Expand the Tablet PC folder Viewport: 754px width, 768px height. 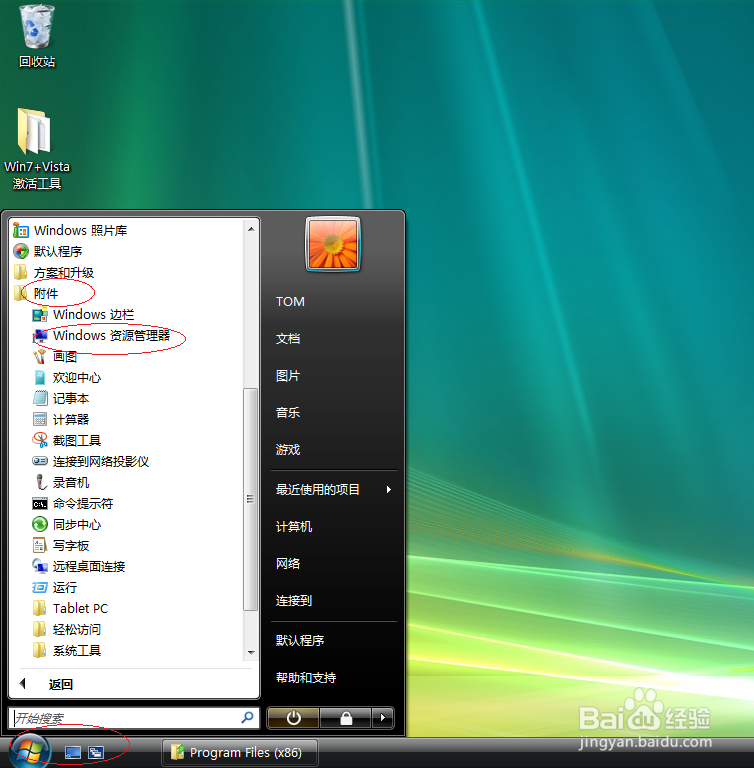pyautogui.click(x=71, y=608)
